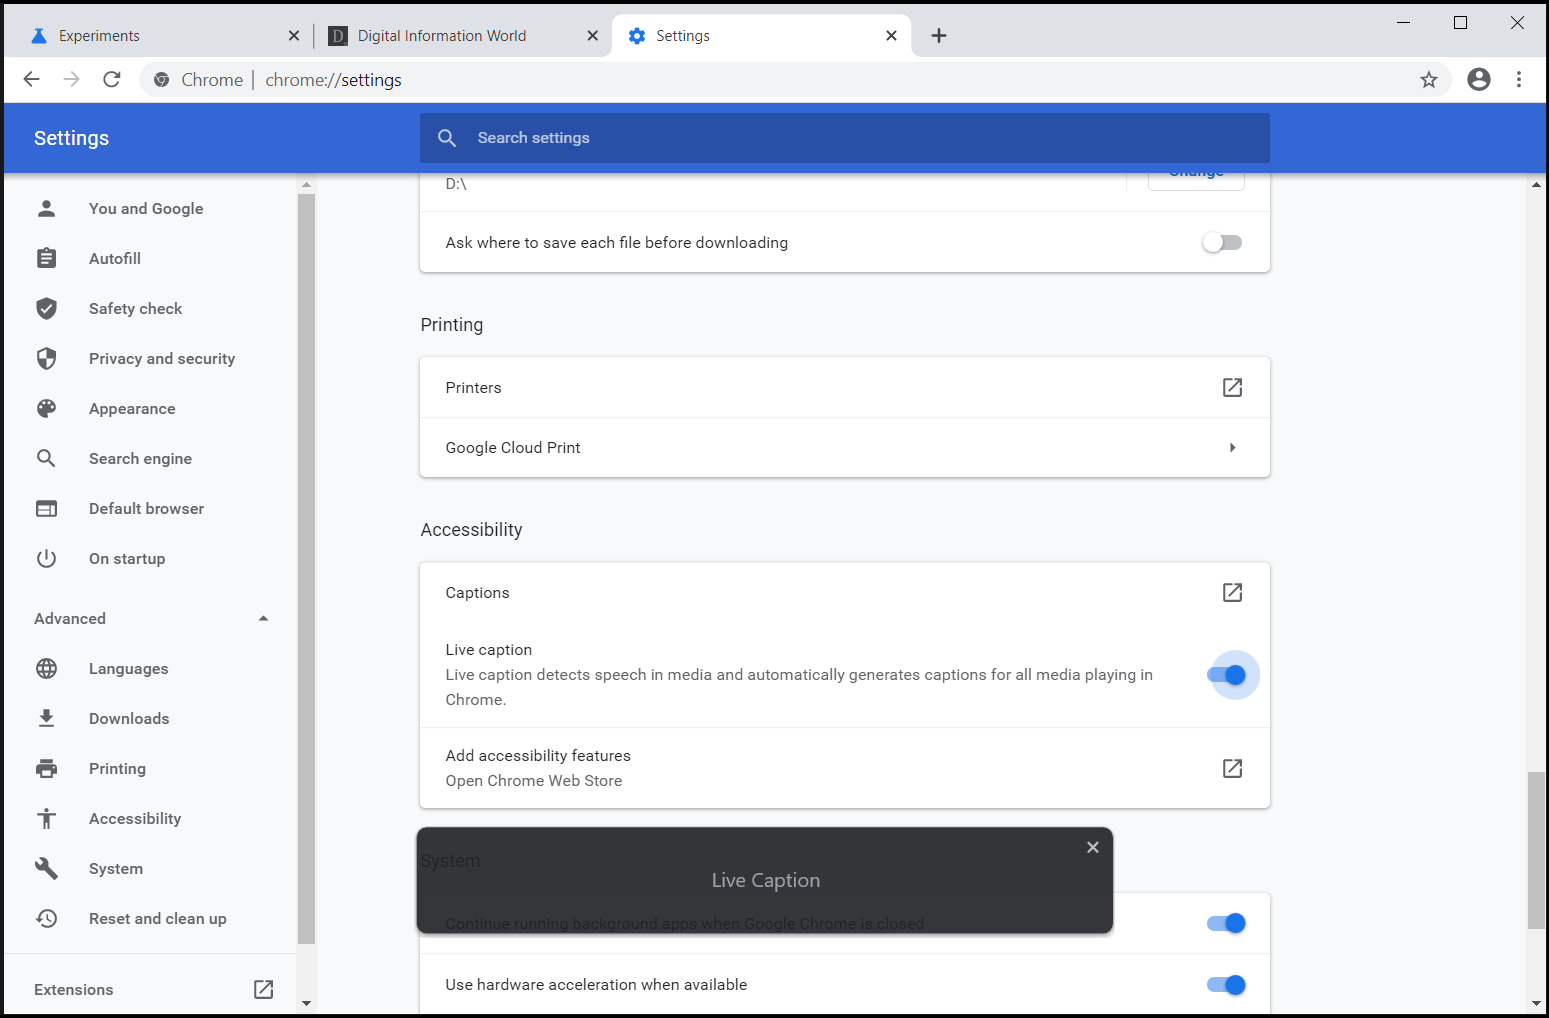Close the Digital Information World tab

pos(593,36)
